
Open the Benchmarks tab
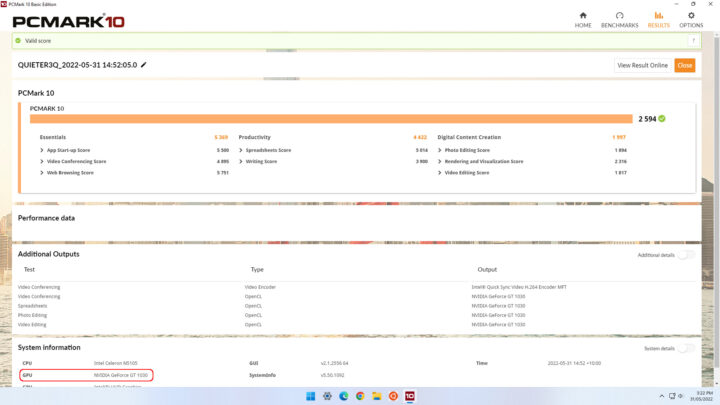point(619,20)
